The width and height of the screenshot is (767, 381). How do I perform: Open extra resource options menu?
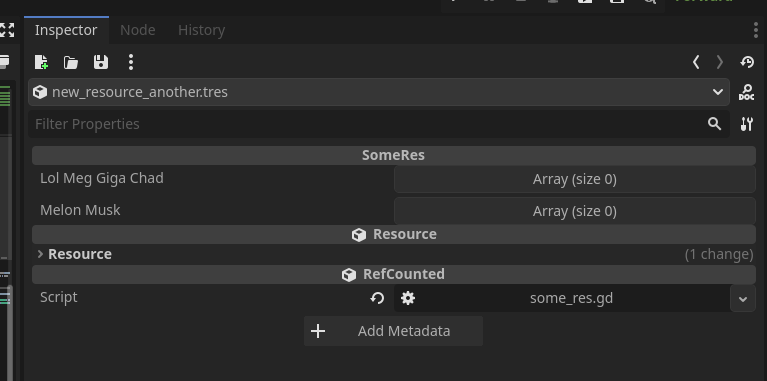[131, 62]
